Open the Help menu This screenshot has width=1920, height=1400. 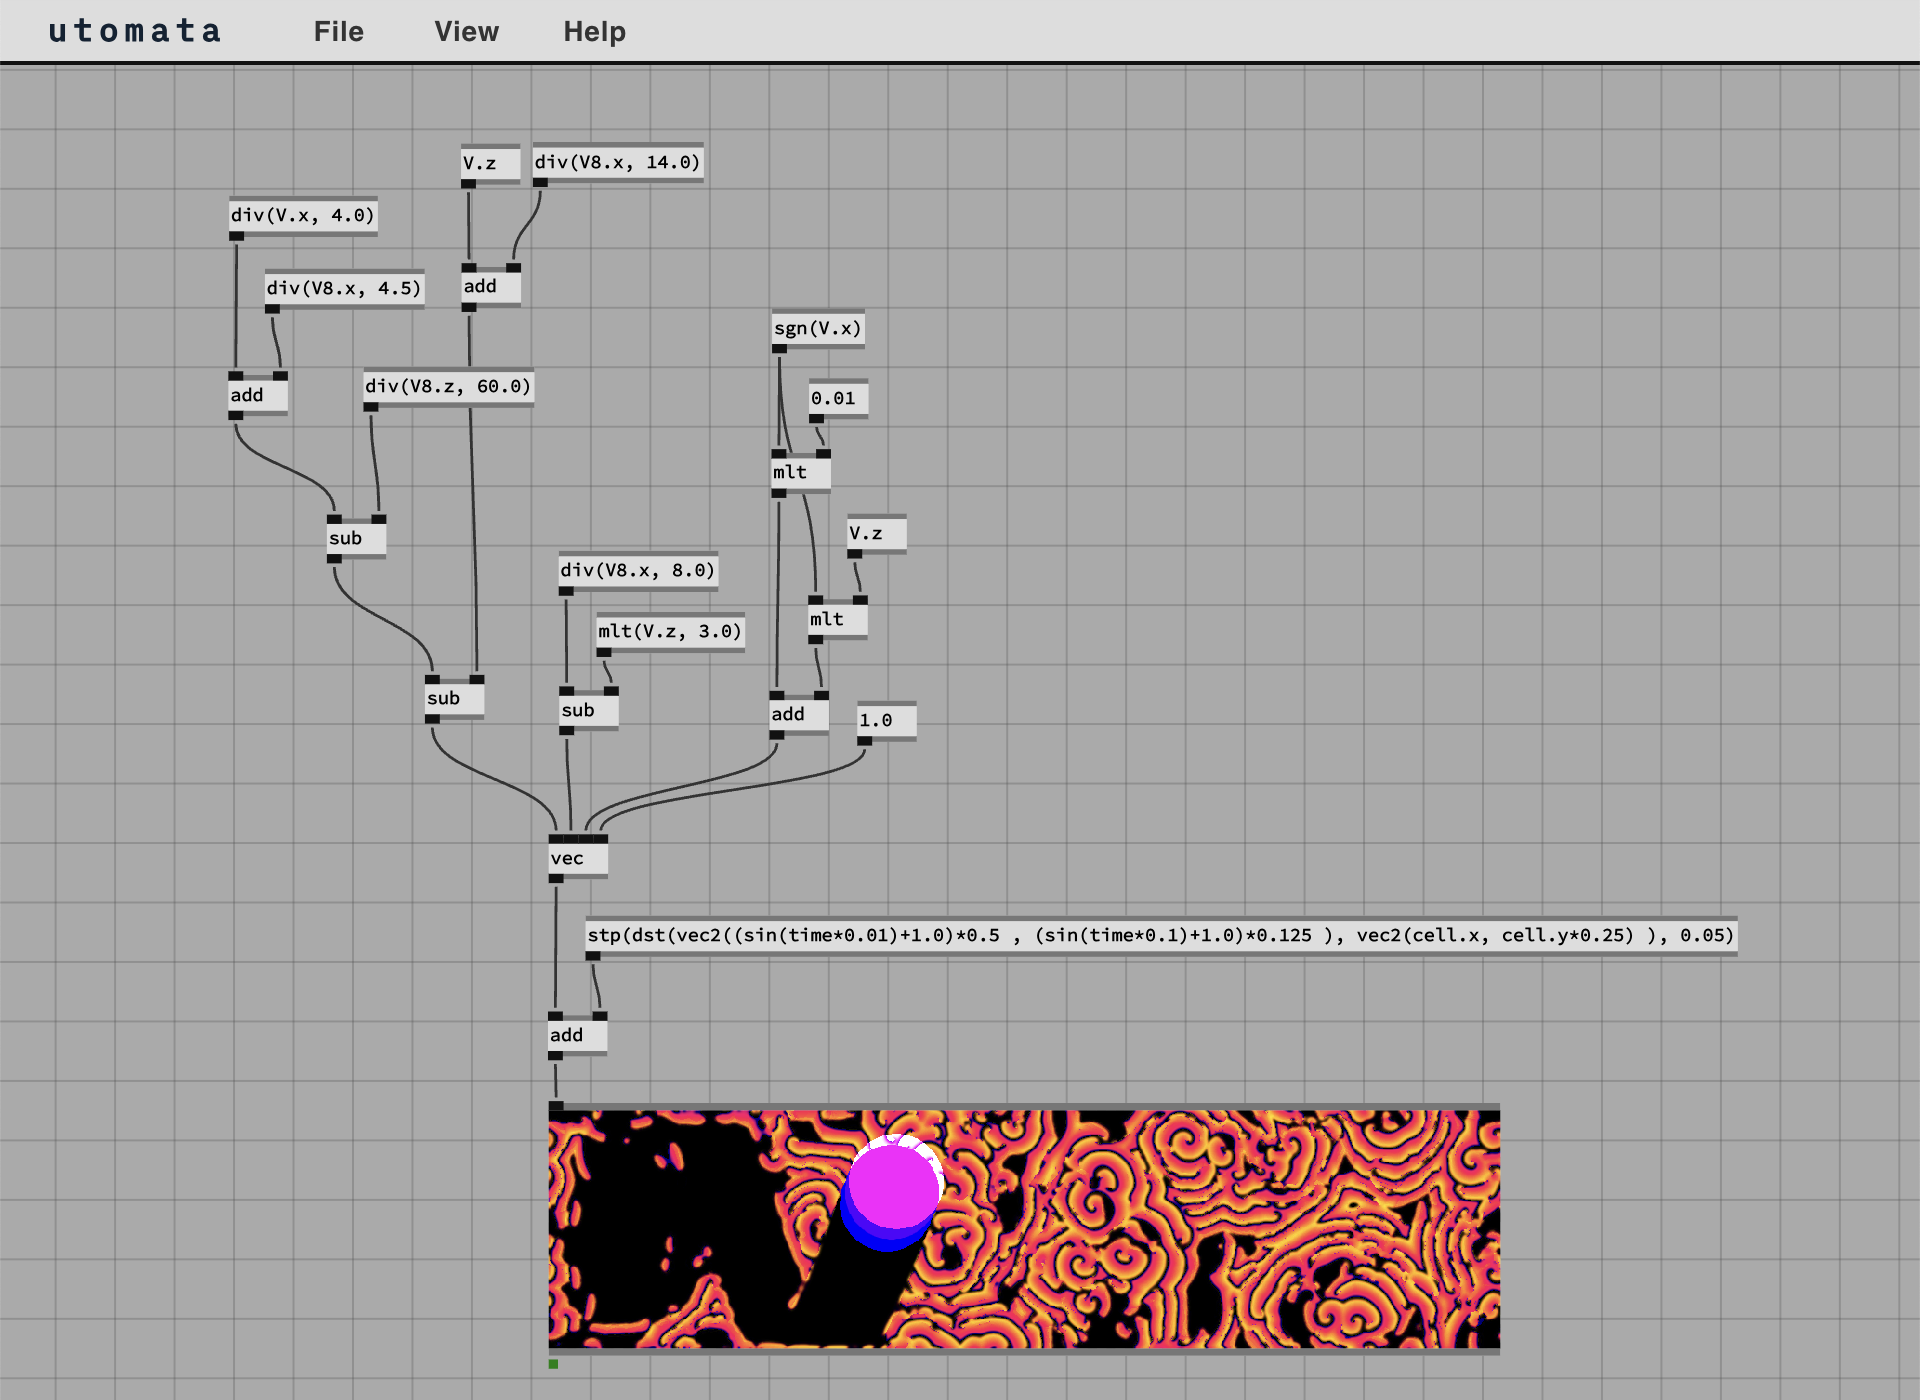(x=594, y=32)
